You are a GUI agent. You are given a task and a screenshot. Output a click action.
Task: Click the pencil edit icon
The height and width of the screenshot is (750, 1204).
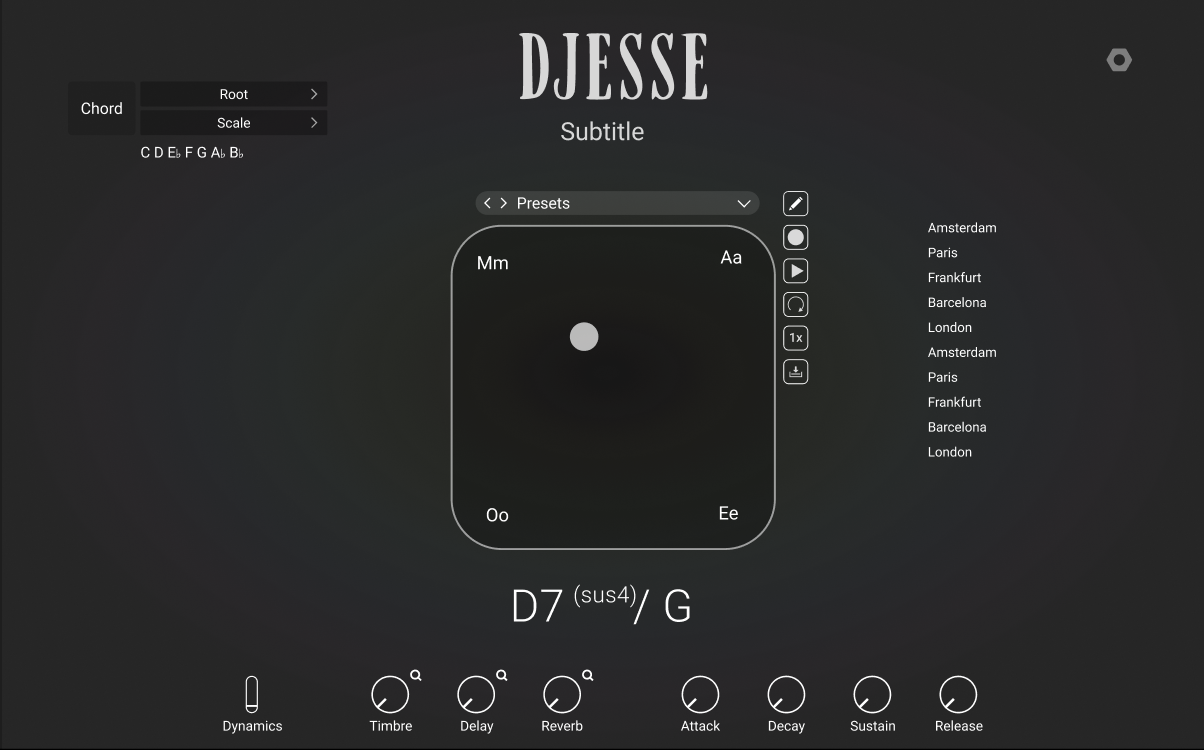tap(796, 204)
